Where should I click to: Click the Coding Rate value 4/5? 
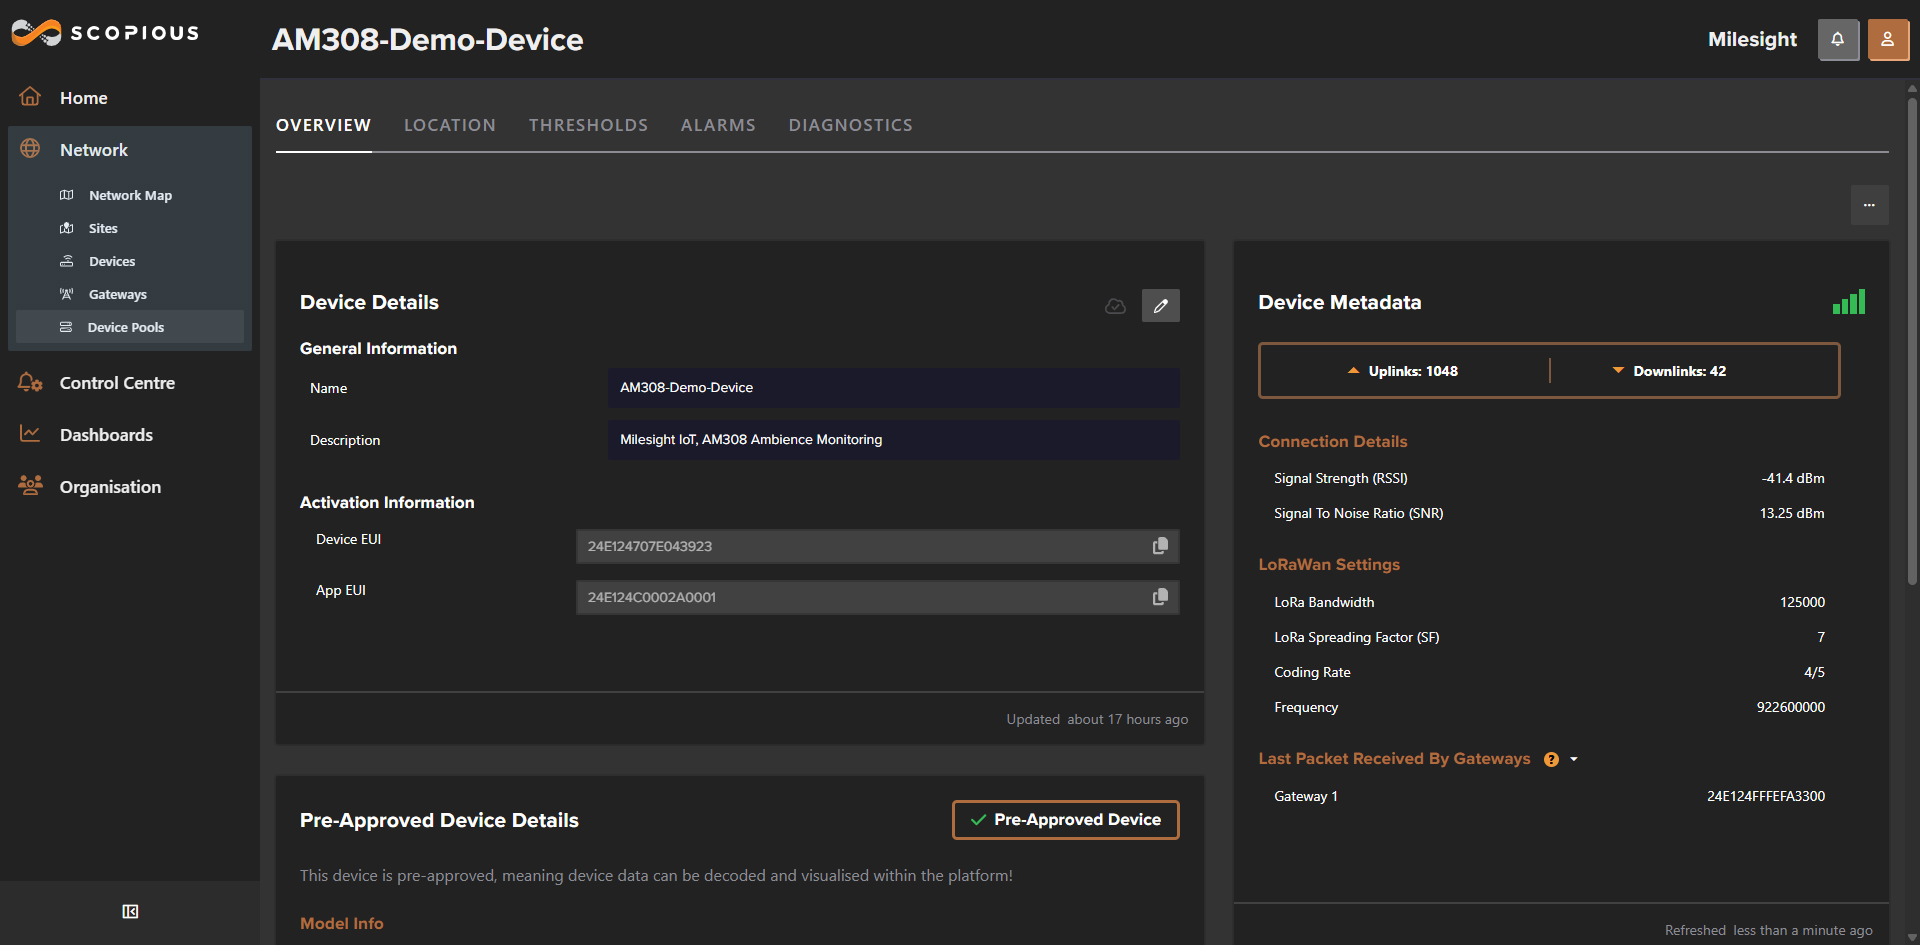click(1814, 672)
